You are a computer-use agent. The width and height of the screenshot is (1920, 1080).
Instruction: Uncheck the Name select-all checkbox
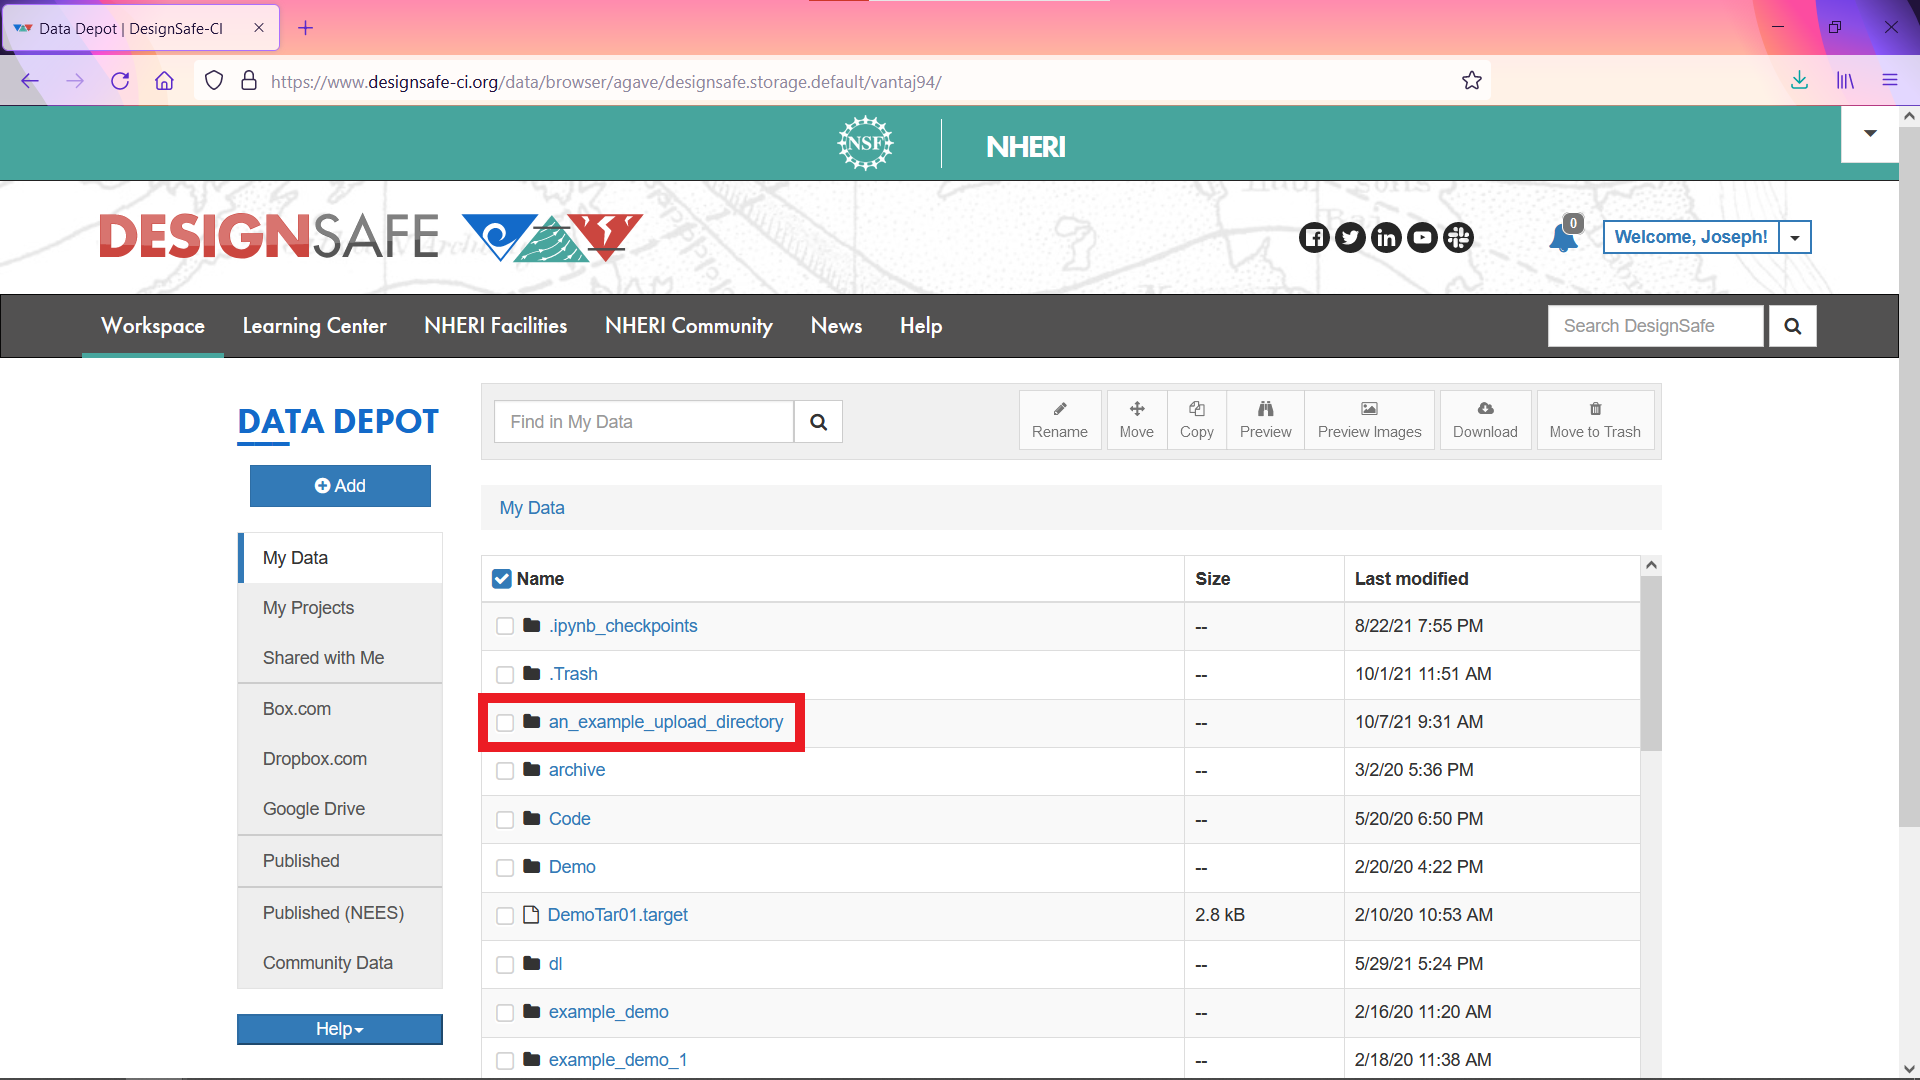(501, 578)
